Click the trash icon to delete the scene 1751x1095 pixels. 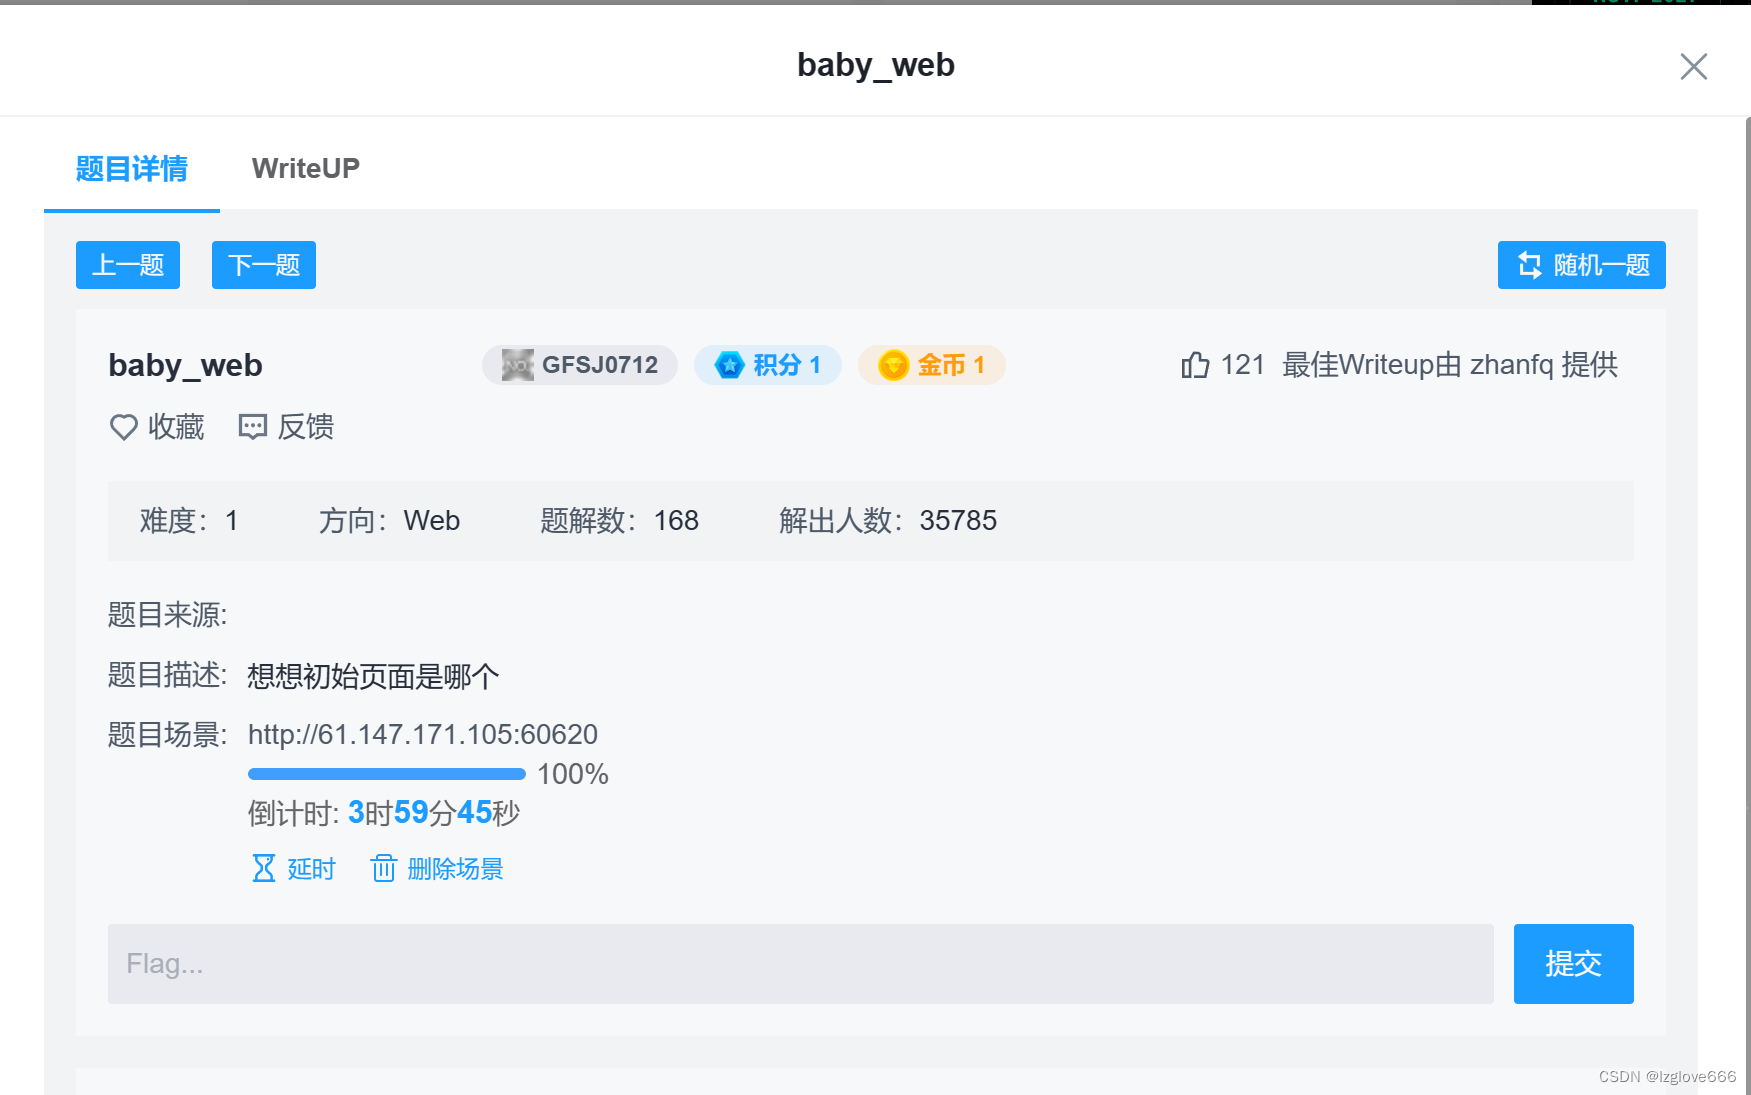tap(383, 869)
